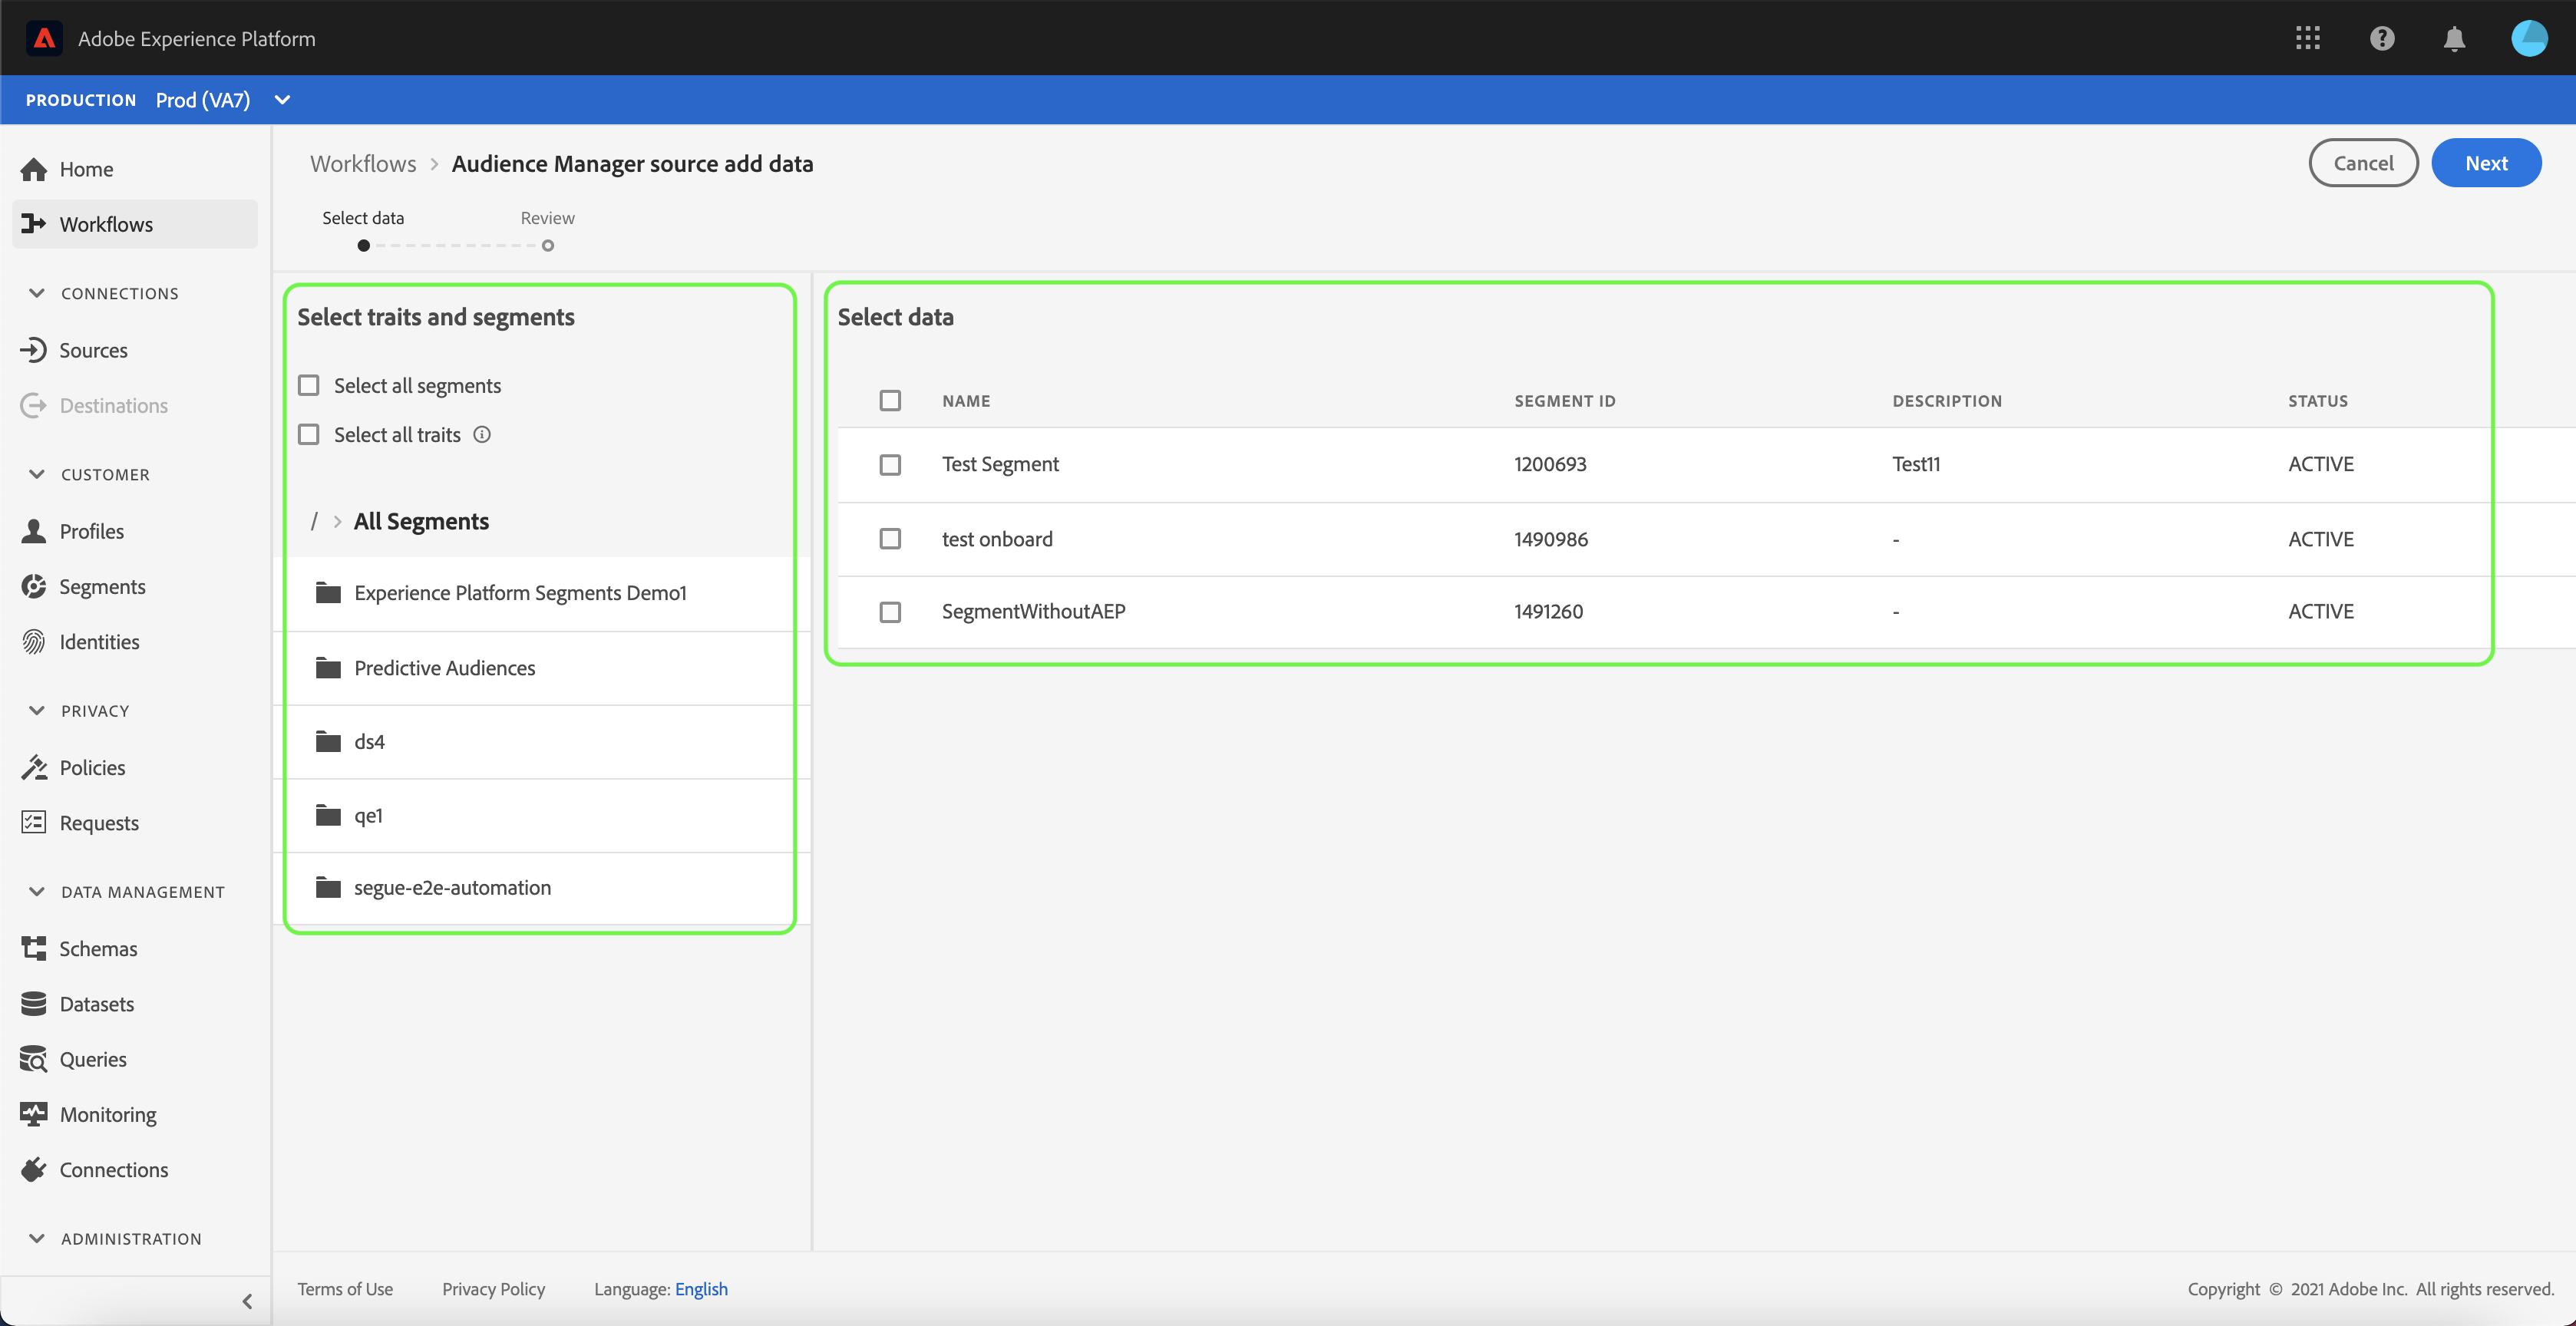Image resolution: width=2576 pixels, height=1326 pixels.
Task: Go to Sources in sidebar
Action: pyautogui.click(x=93, y=350)
